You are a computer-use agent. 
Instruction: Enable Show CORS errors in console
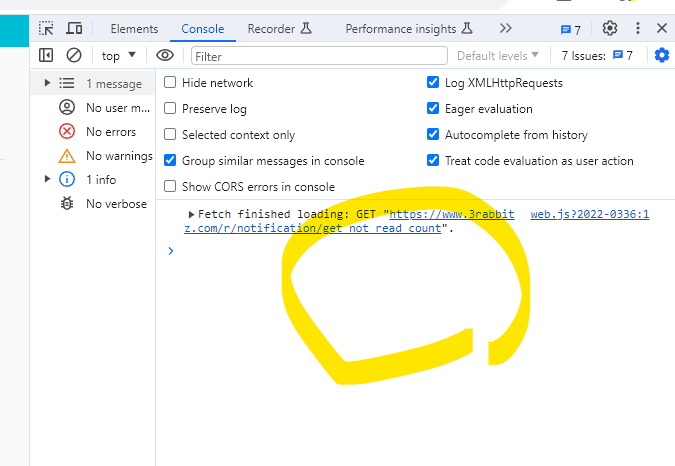click(x=170, y=186)
